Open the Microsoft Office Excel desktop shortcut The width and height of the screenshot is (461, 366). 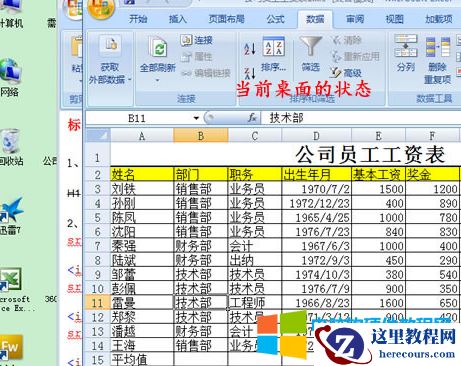click(10, 280)
